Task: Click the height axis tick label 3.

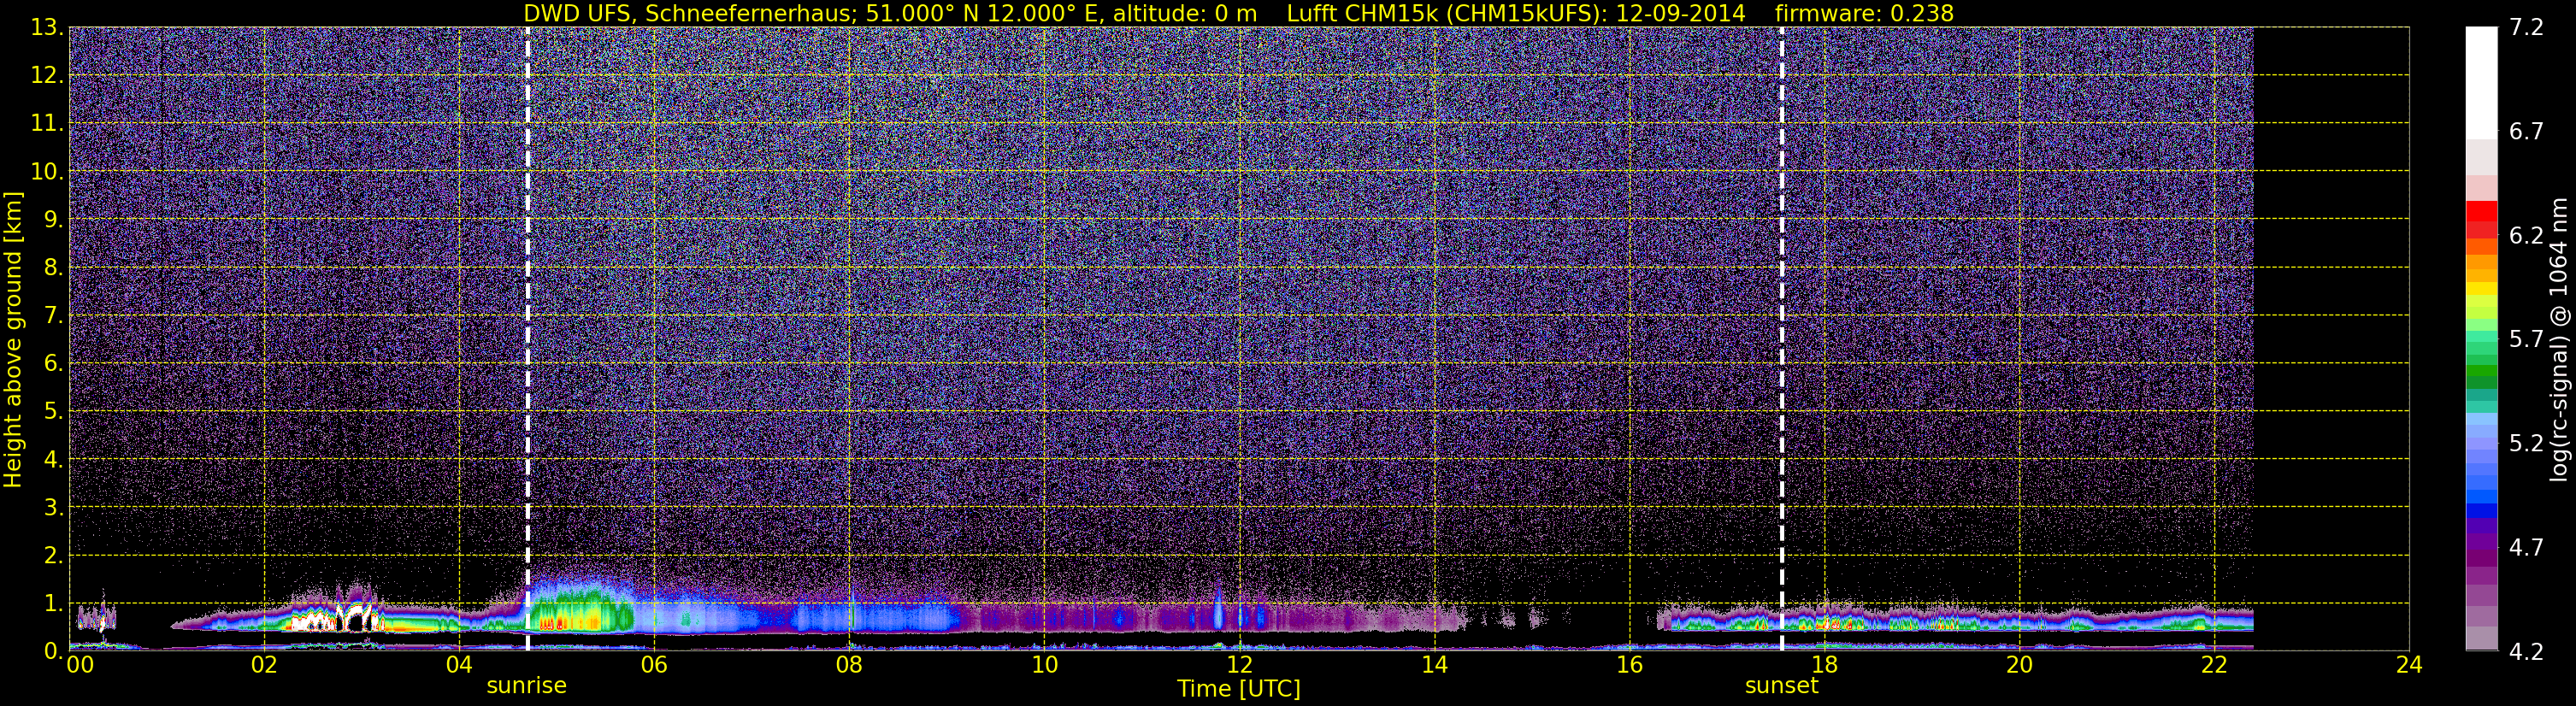Action: [54, 508]
